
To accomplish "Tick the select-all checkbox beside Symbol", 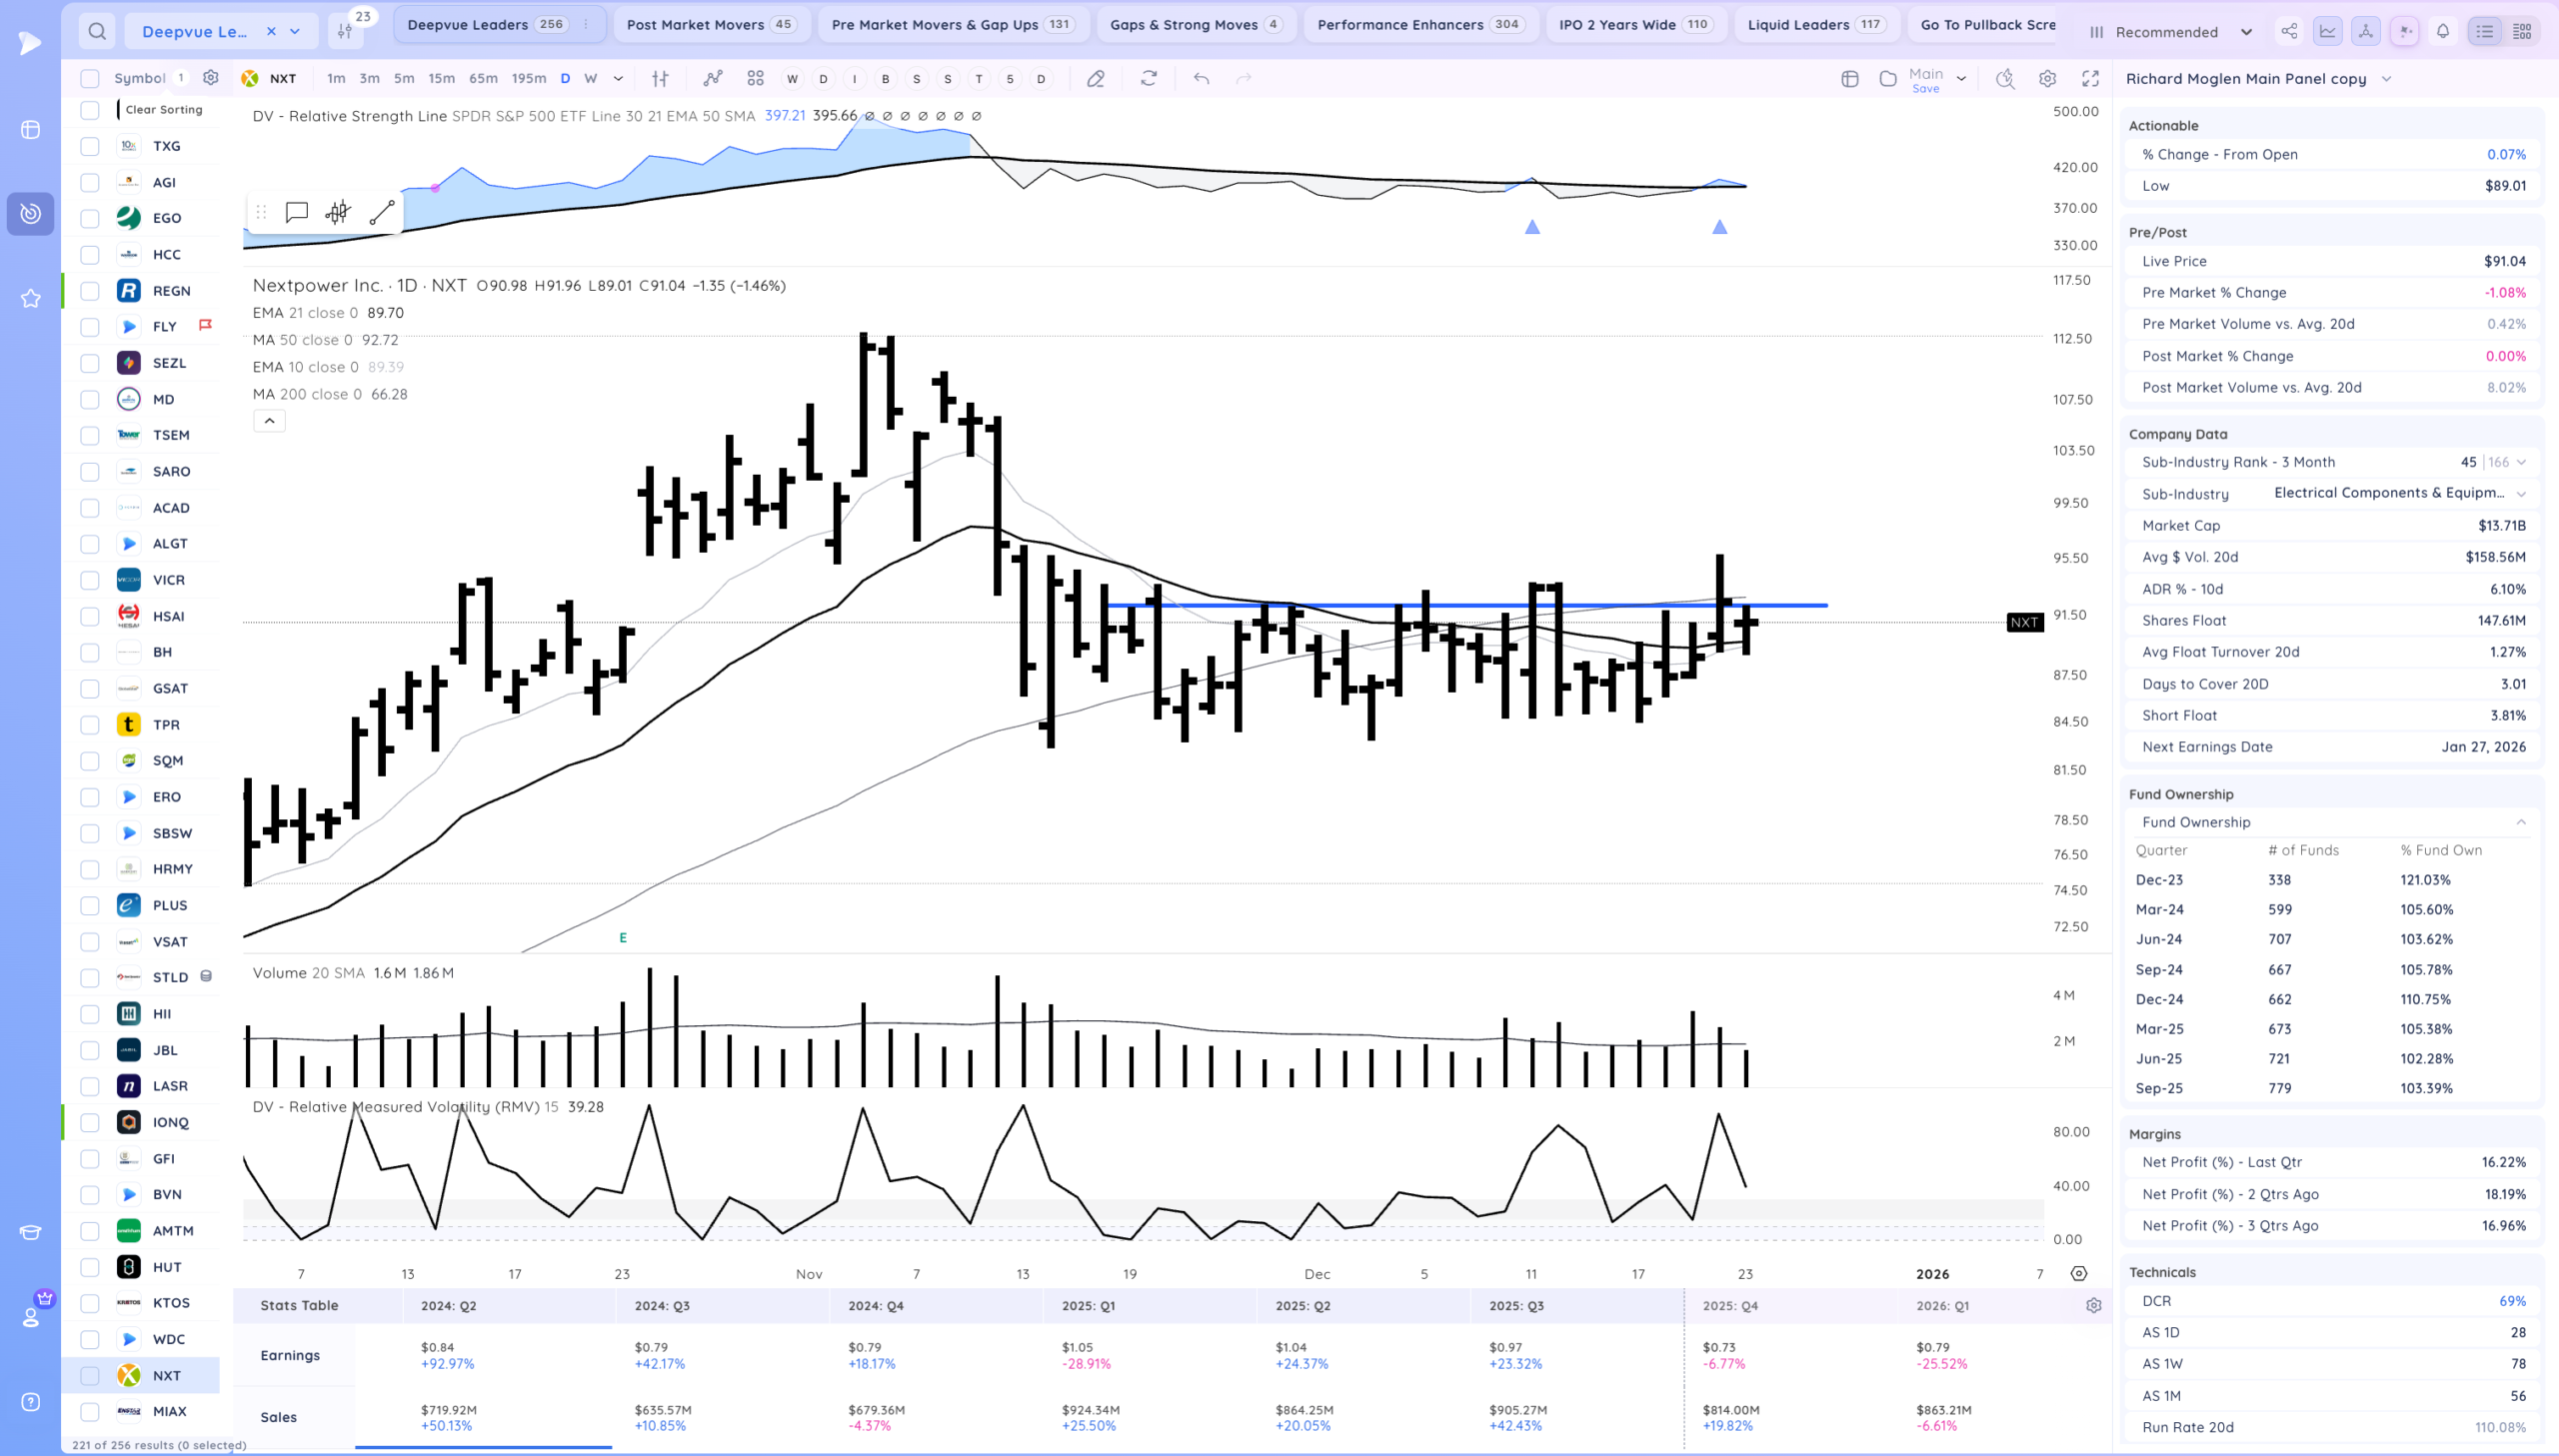I will click(x=90, y=78).
